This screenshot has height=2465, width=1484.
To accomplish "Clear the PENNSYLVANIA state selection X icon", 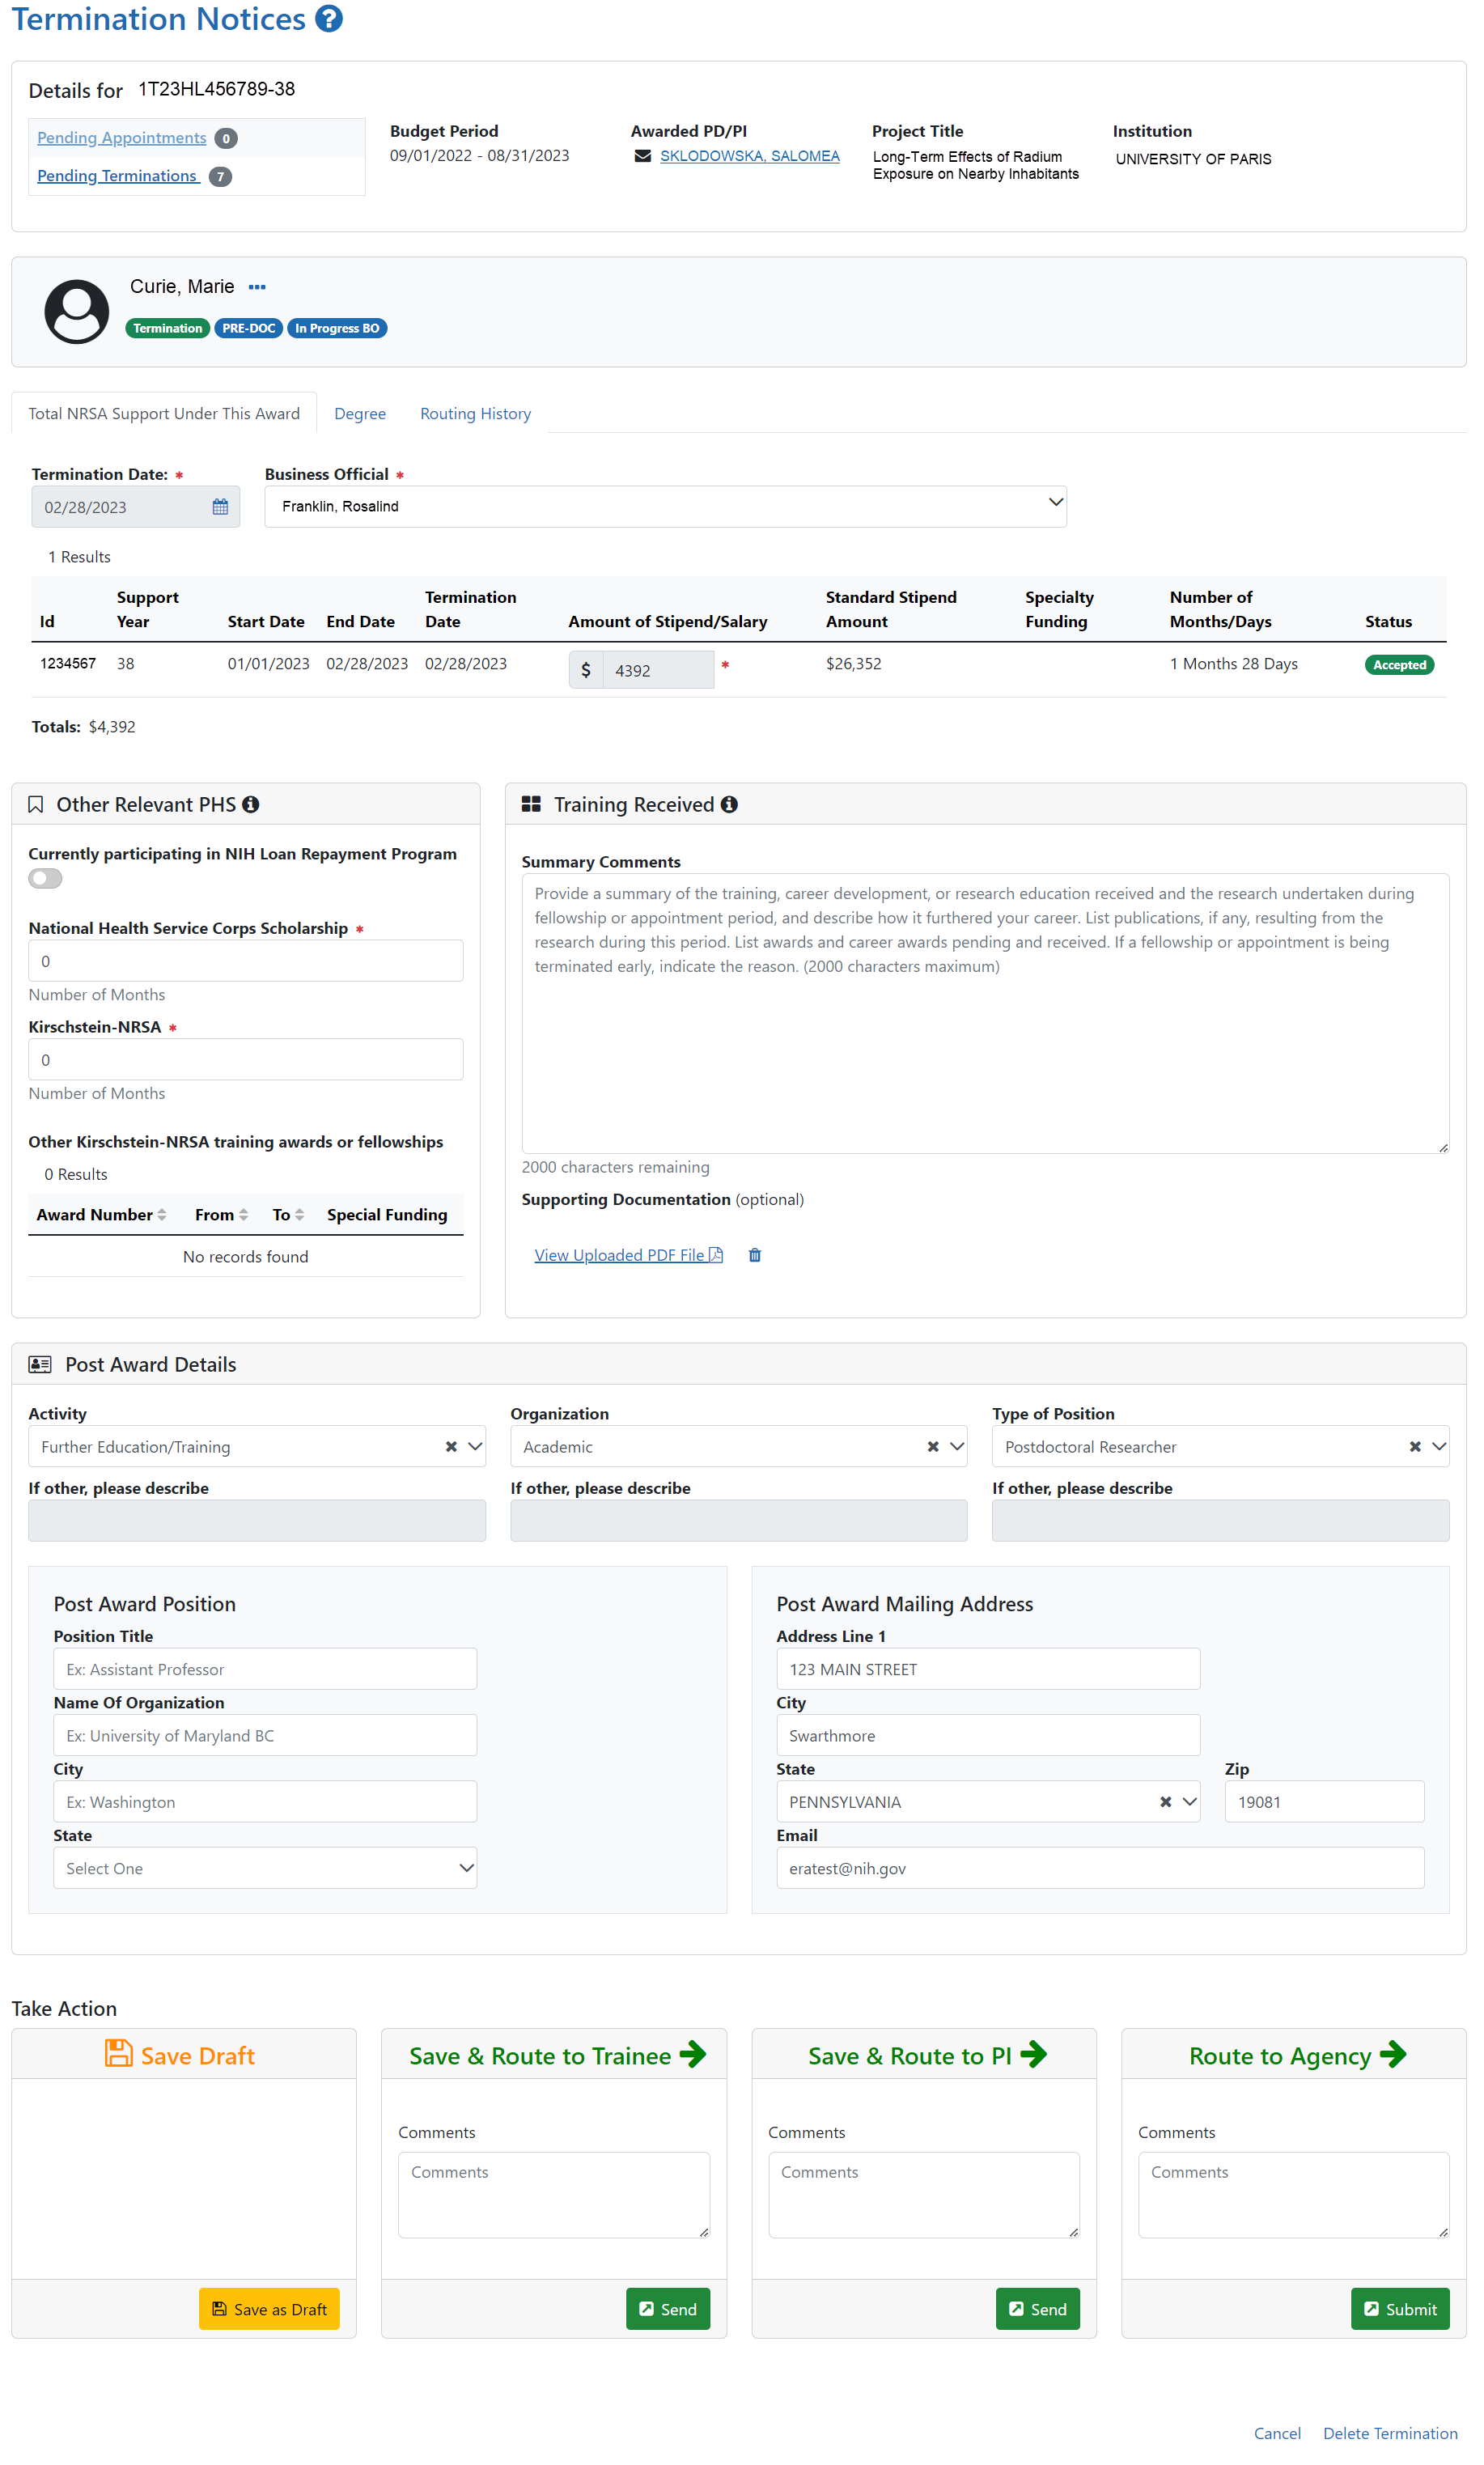I will (x=1165, y=1801).
